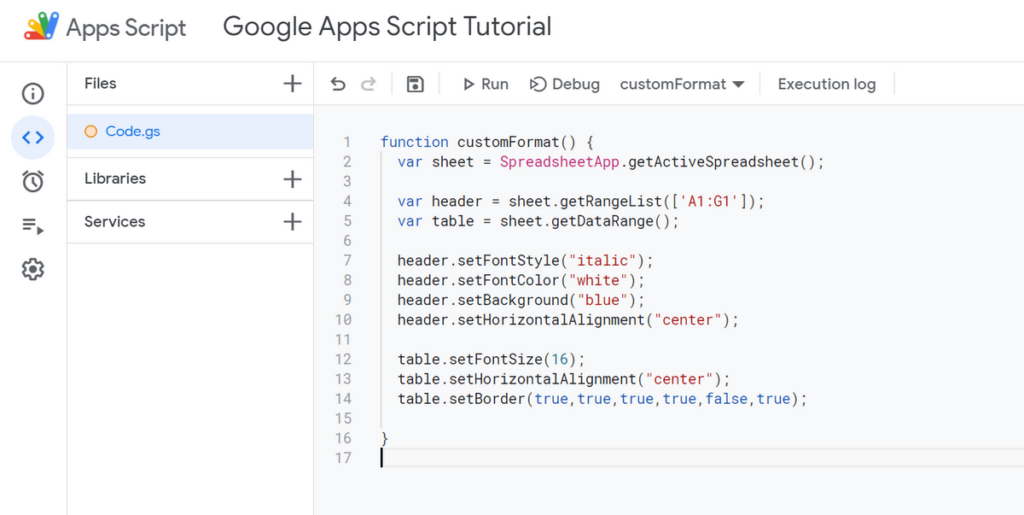Click getDataRange on line 5
The height and width of the screenshot is (515, 1024).
pyautogui.click(x=602, y=221)
